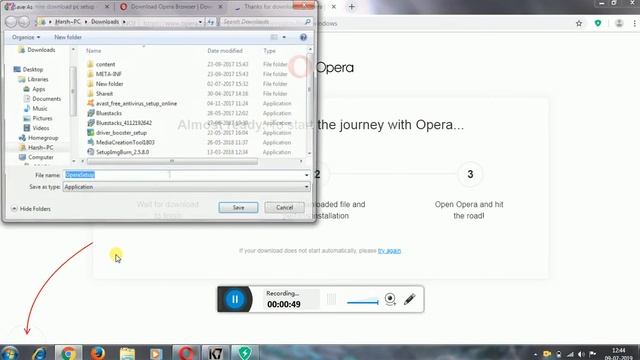The width and height of the screenshot is (640, 360).
Task: Go back in the Save As dialog
Action: click(11, 22)
